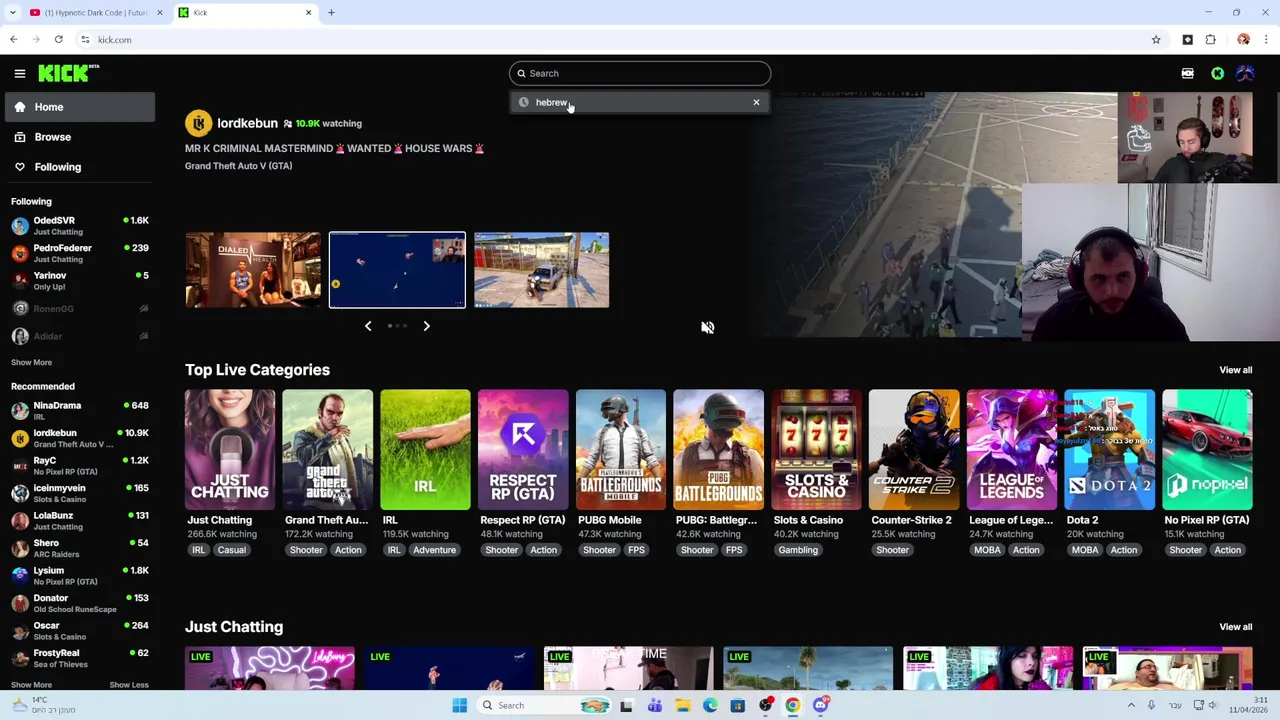Click the Gambling tag under Slots
Viewport: 1280px width, 720px height.
tap(798, 550)
